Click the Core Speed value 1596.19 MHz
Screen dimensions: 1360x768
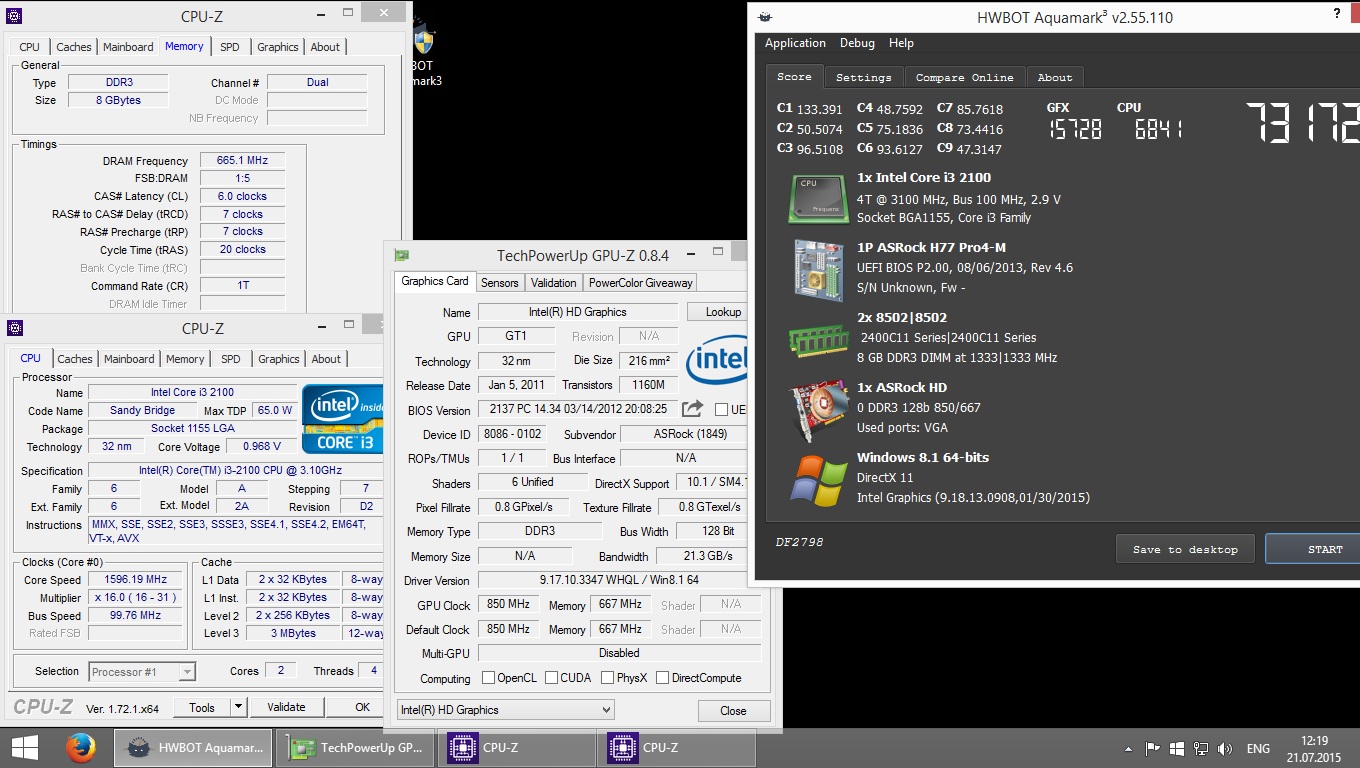coord(135,579)
